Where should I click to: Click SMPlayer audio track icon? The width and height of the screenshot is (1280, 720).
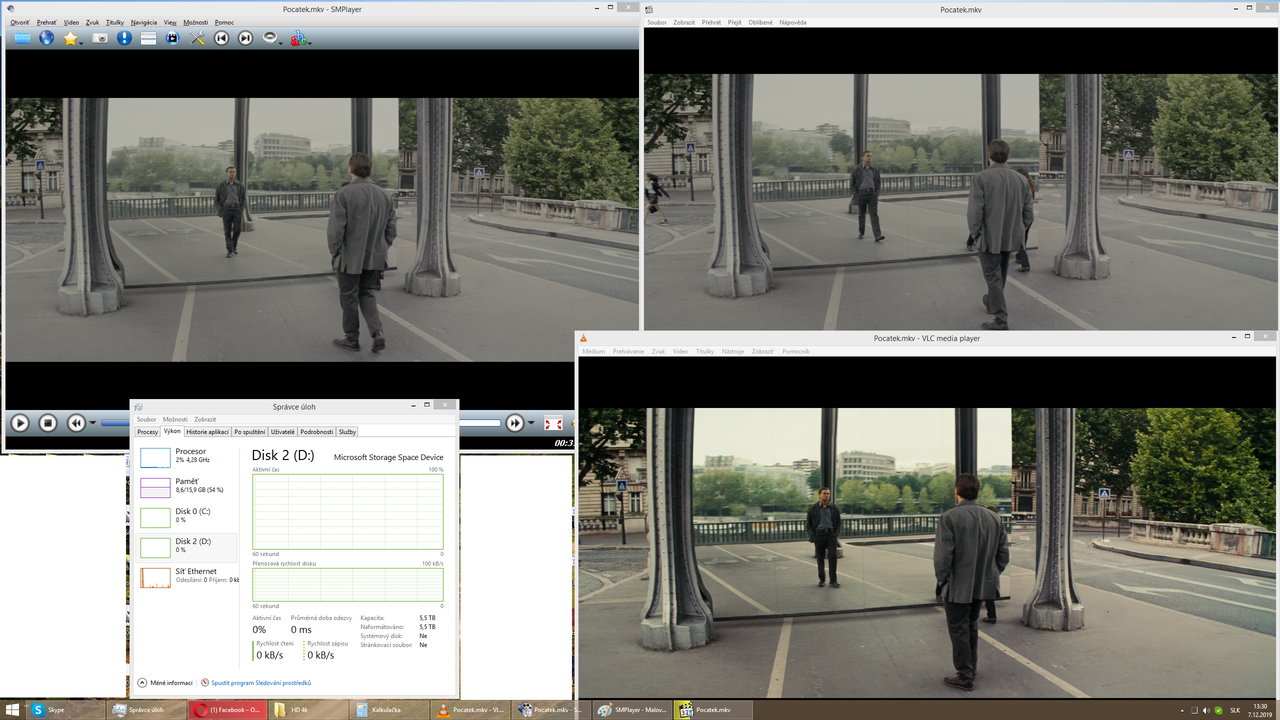[x=270, y=38]
